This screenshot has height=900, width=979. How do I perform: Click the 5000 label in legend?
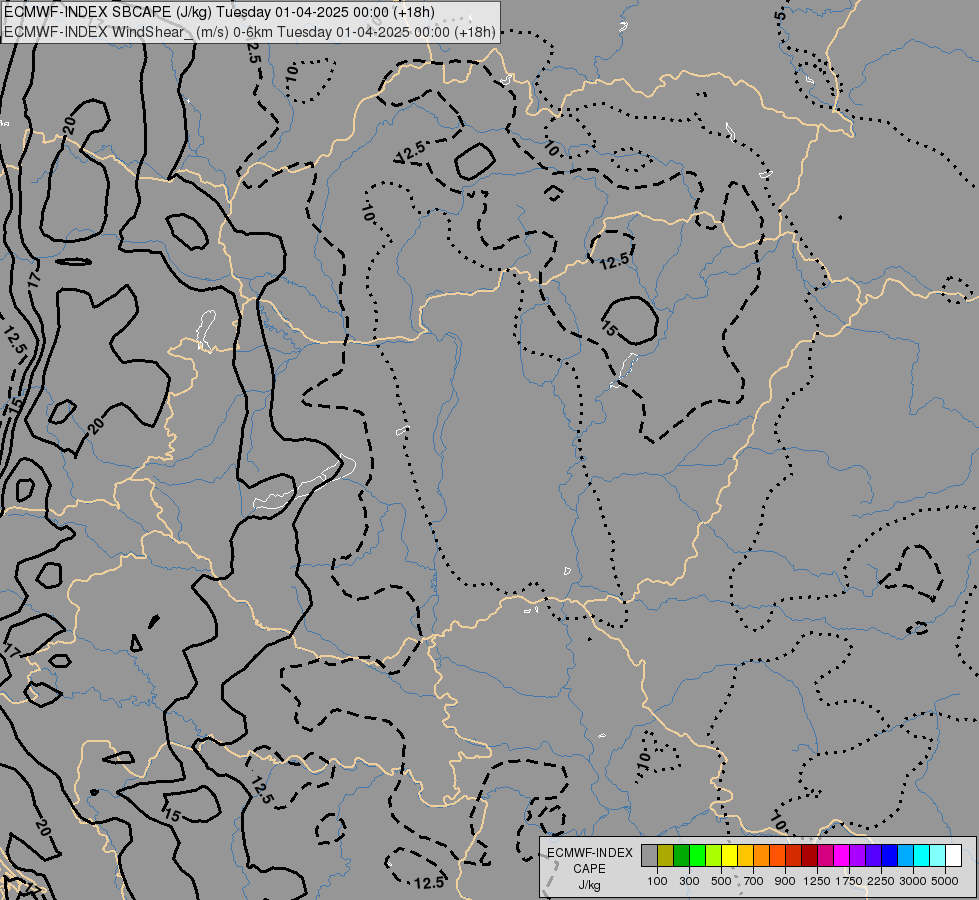click(x=945, y=881)
